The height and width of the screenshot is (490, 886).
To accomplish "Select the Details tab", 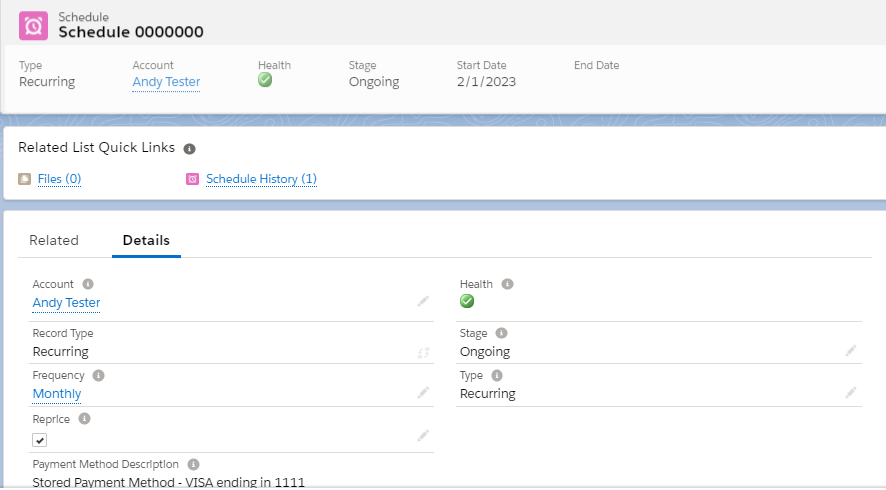I will pos(146,241).
